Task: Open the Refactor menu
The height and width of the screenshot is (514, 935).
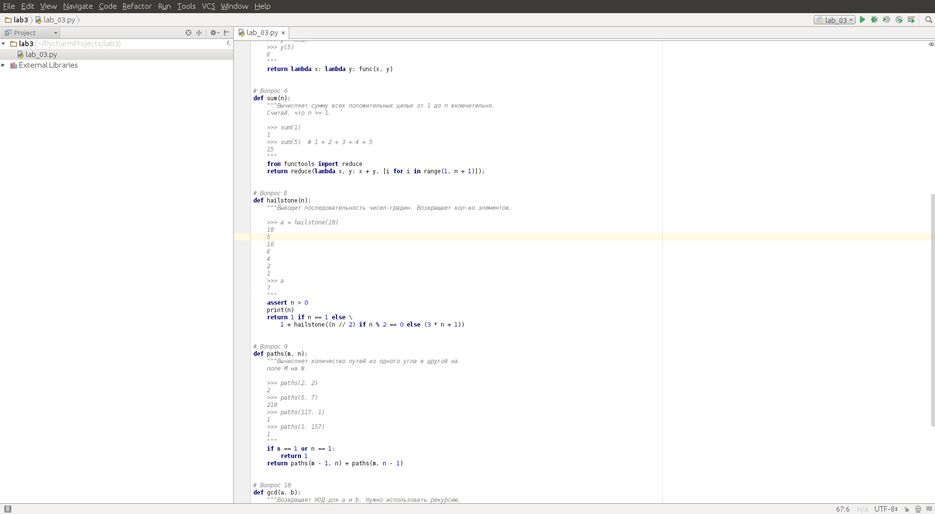Action: pyautogui.click(x=137, y=6)
